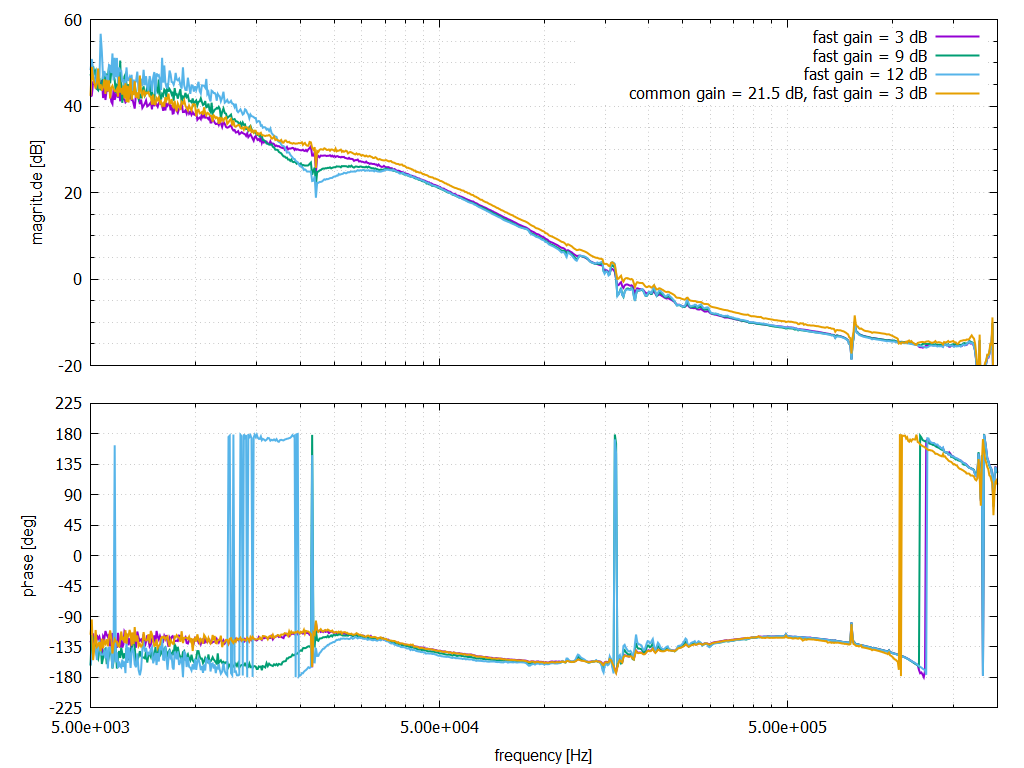1024x768 pixels.
Task: Toggle the 'fast gain = 9 dB' legend label
Action: [870, 55]
